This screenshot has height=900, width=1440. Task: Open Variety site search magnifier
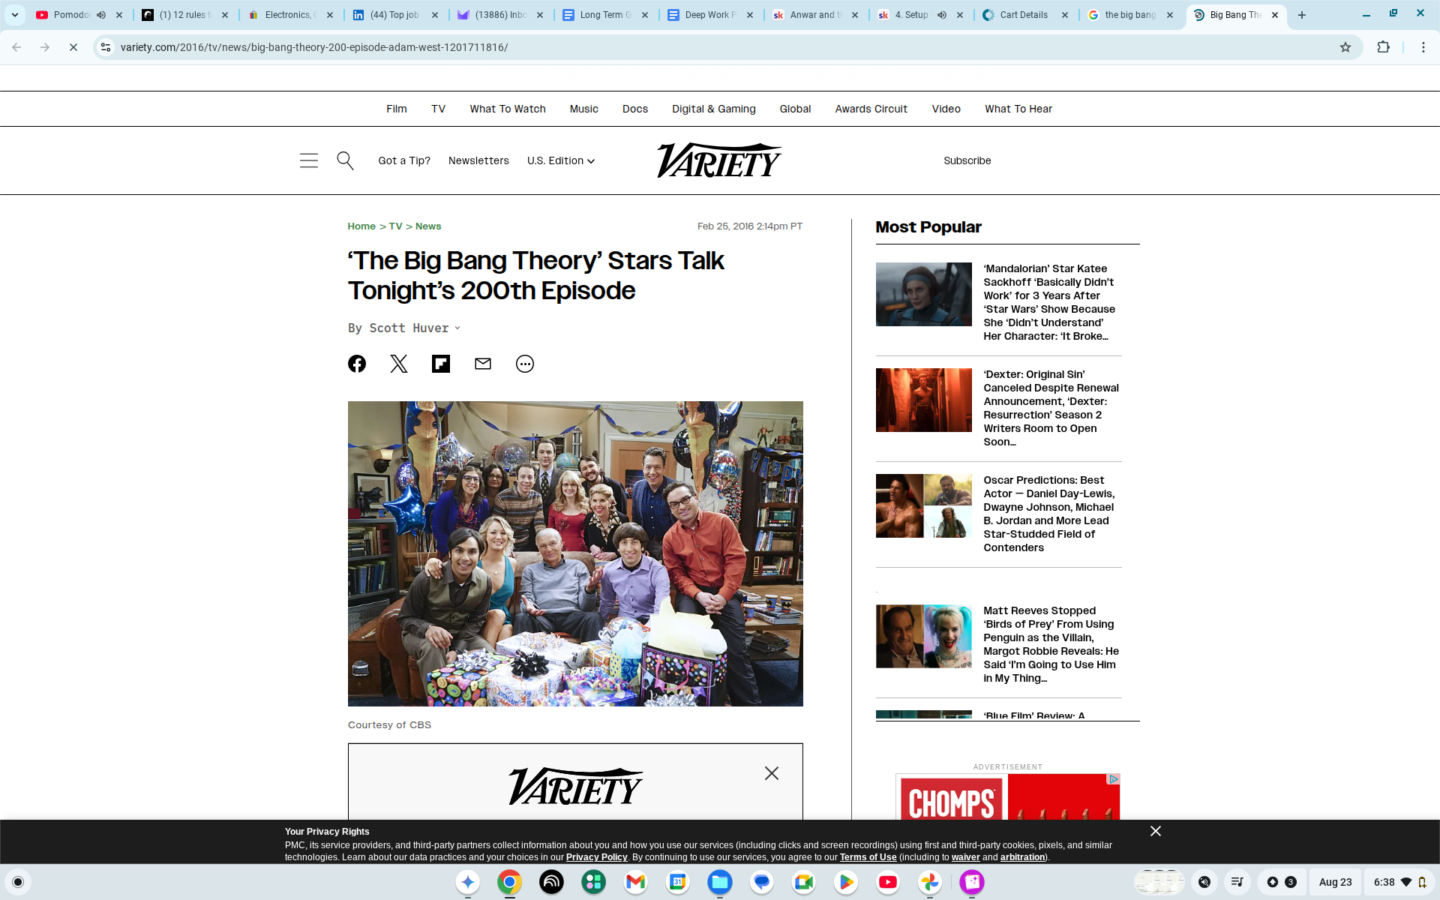[345, 160]
